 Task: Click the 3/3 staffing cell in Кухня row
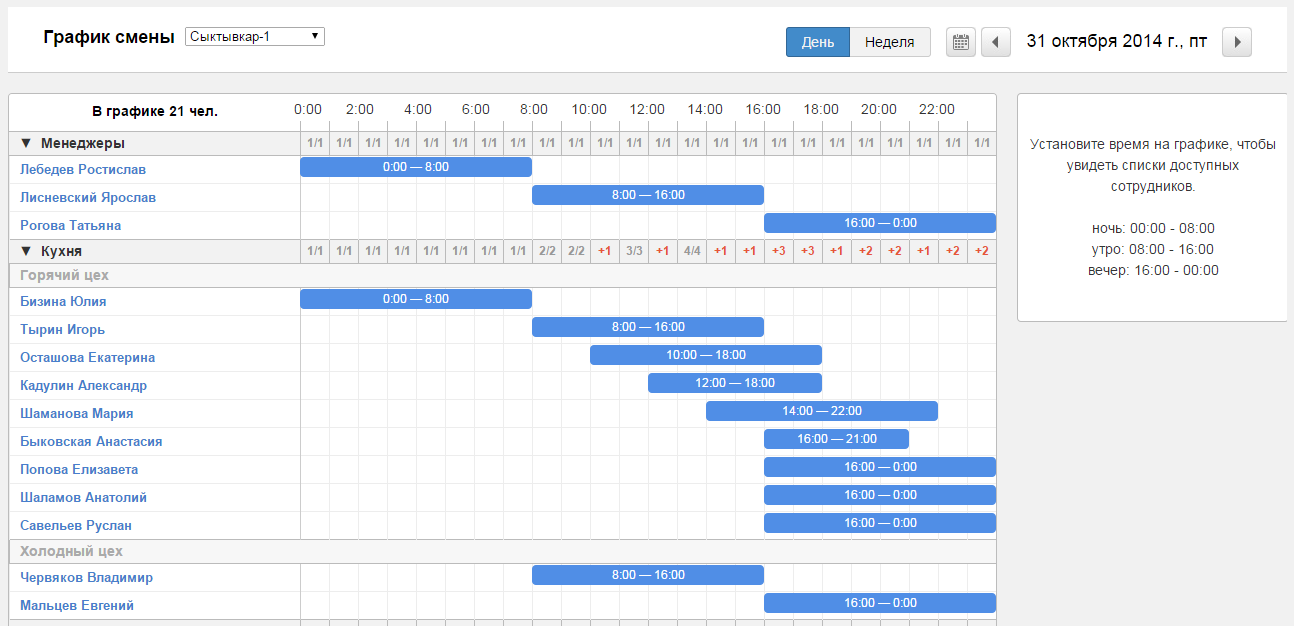pos(634,251)
